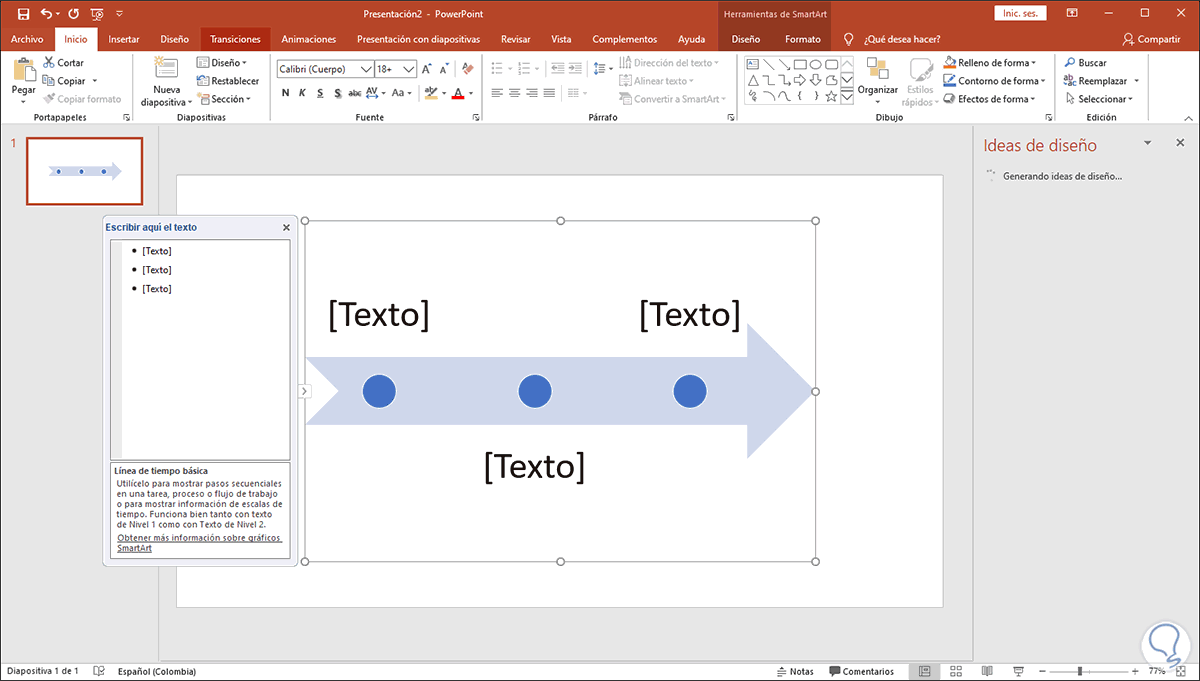Screen dimensions: 1200x681
Task: Select slide 1 thumbnail
Action: click(x=84, y=171)
